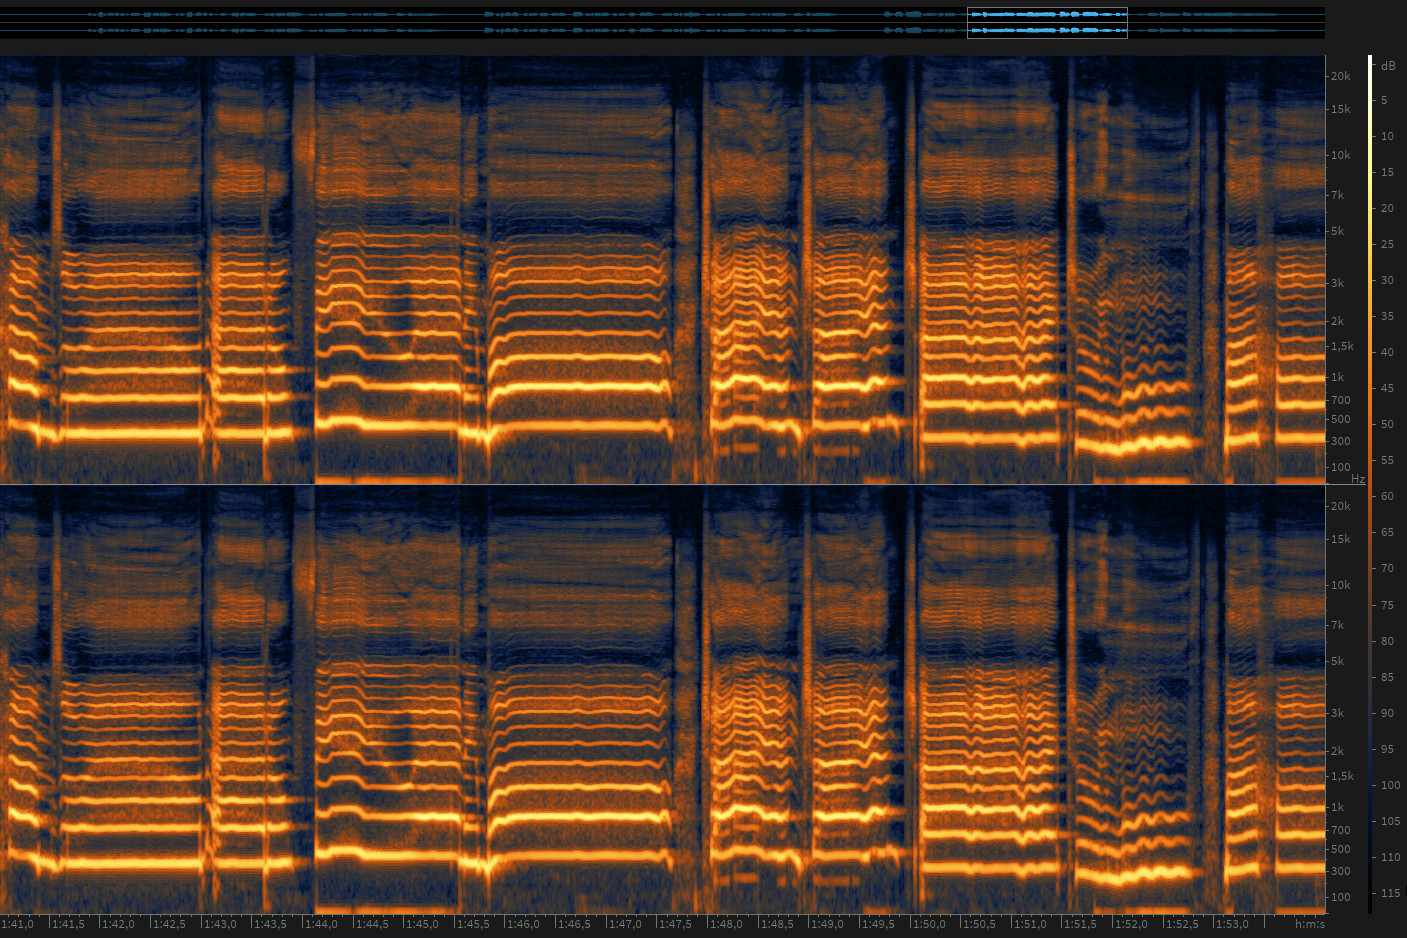
Task: Click the 115 dB mark on the color scale
Action: (1390, 893)
